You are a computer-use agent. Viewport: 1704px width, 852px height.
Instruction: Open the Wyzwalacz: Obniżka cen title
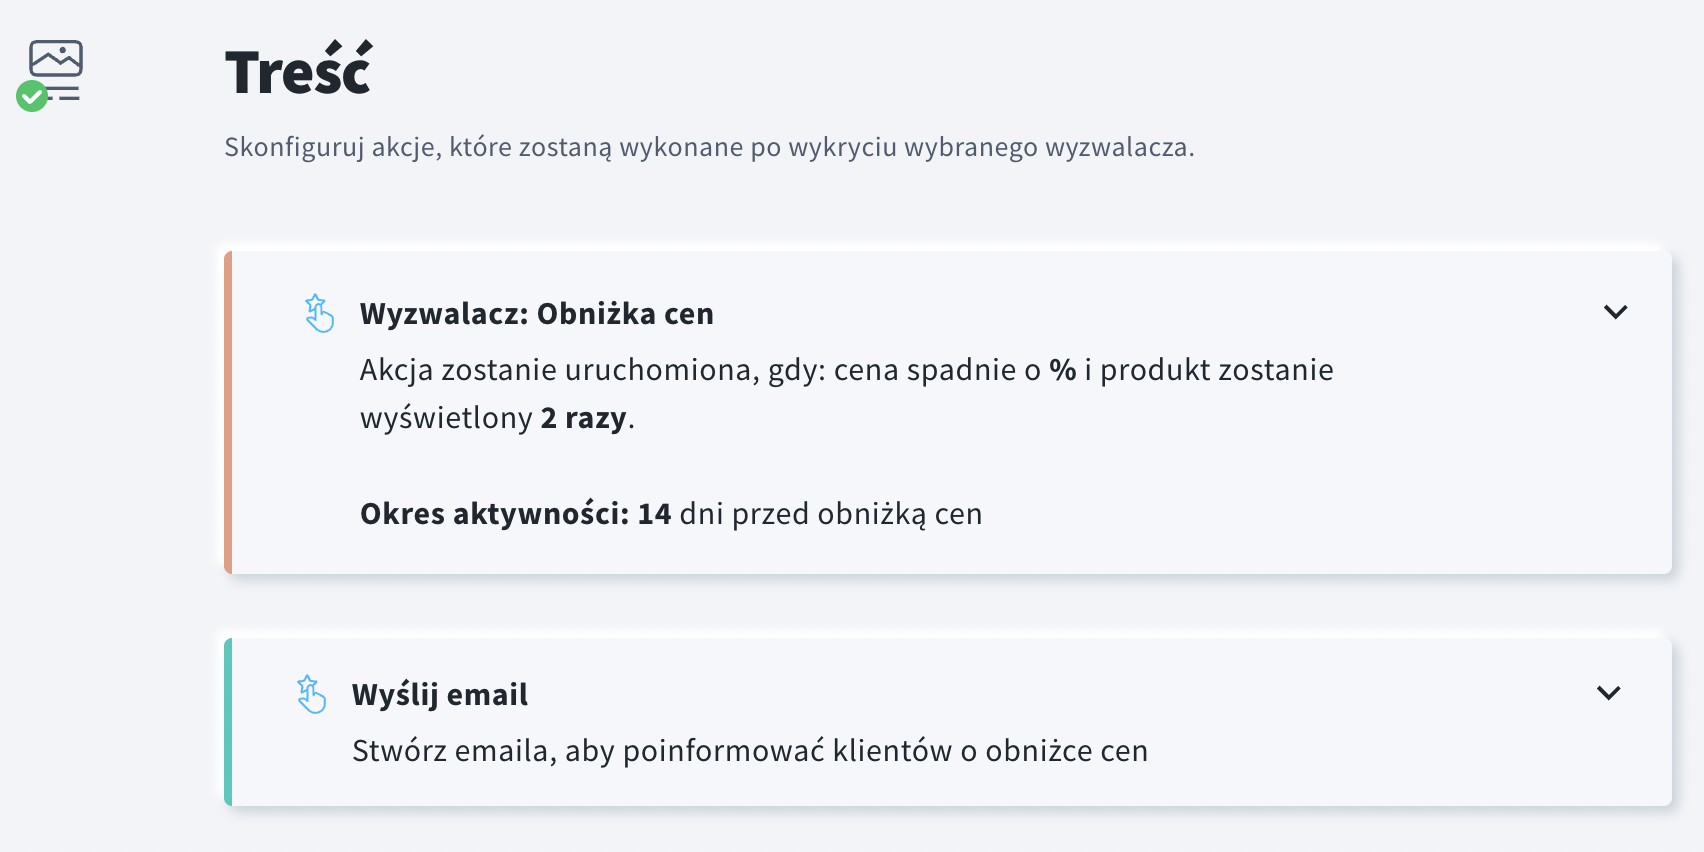536,313
